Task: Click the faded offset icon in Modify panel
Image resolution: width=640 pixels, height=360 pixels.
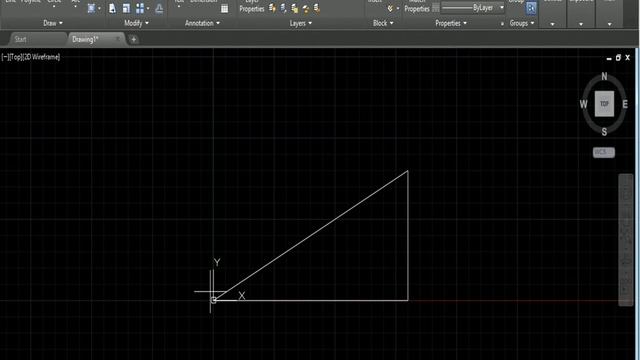Action: (x=159, y=9)
